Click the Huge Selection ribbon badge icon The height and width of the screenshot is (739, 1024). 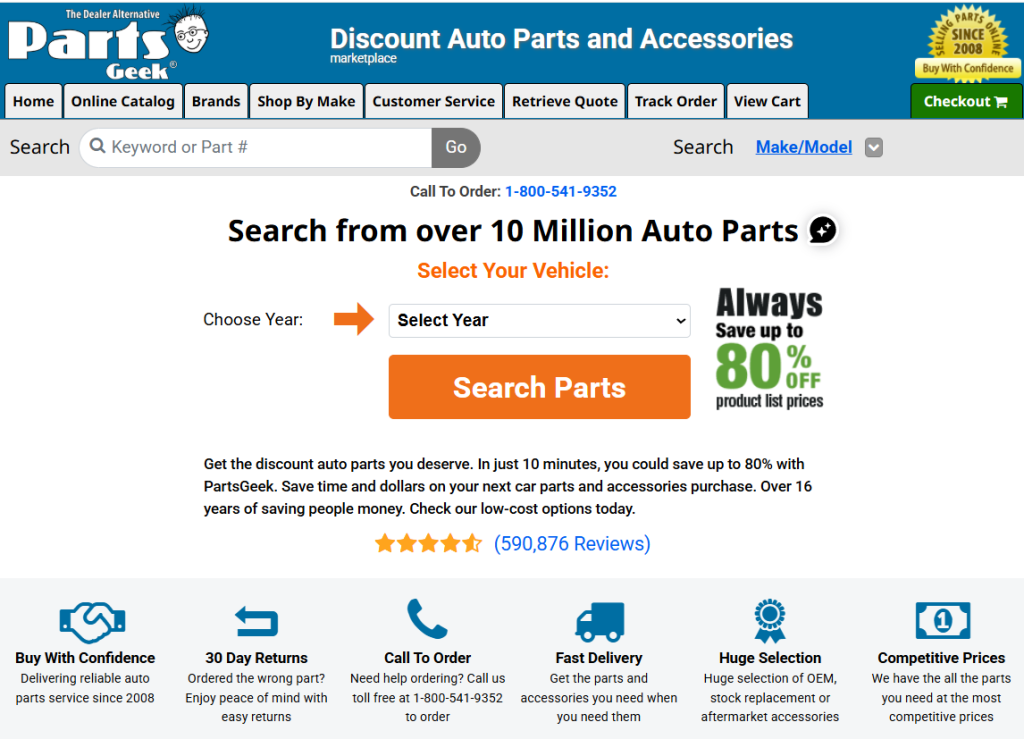(770, 621)
